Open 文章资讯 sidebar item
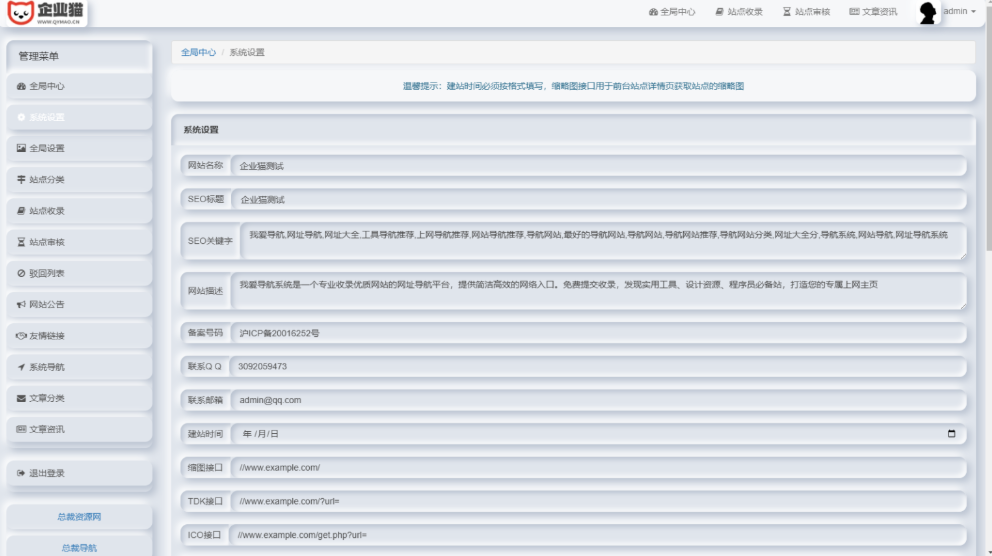This screenshot has height=556, width=992. (x=80, y=429)
